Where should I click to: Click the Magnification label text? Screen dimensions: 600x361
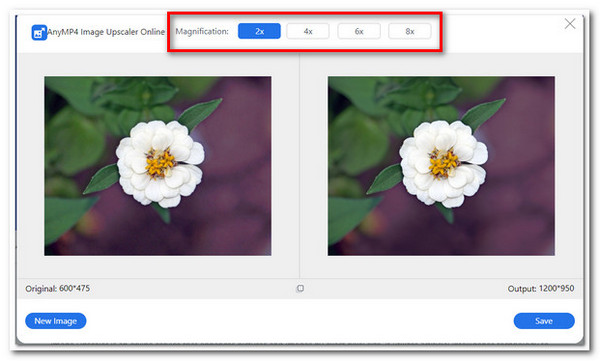(x=202, y=31)
